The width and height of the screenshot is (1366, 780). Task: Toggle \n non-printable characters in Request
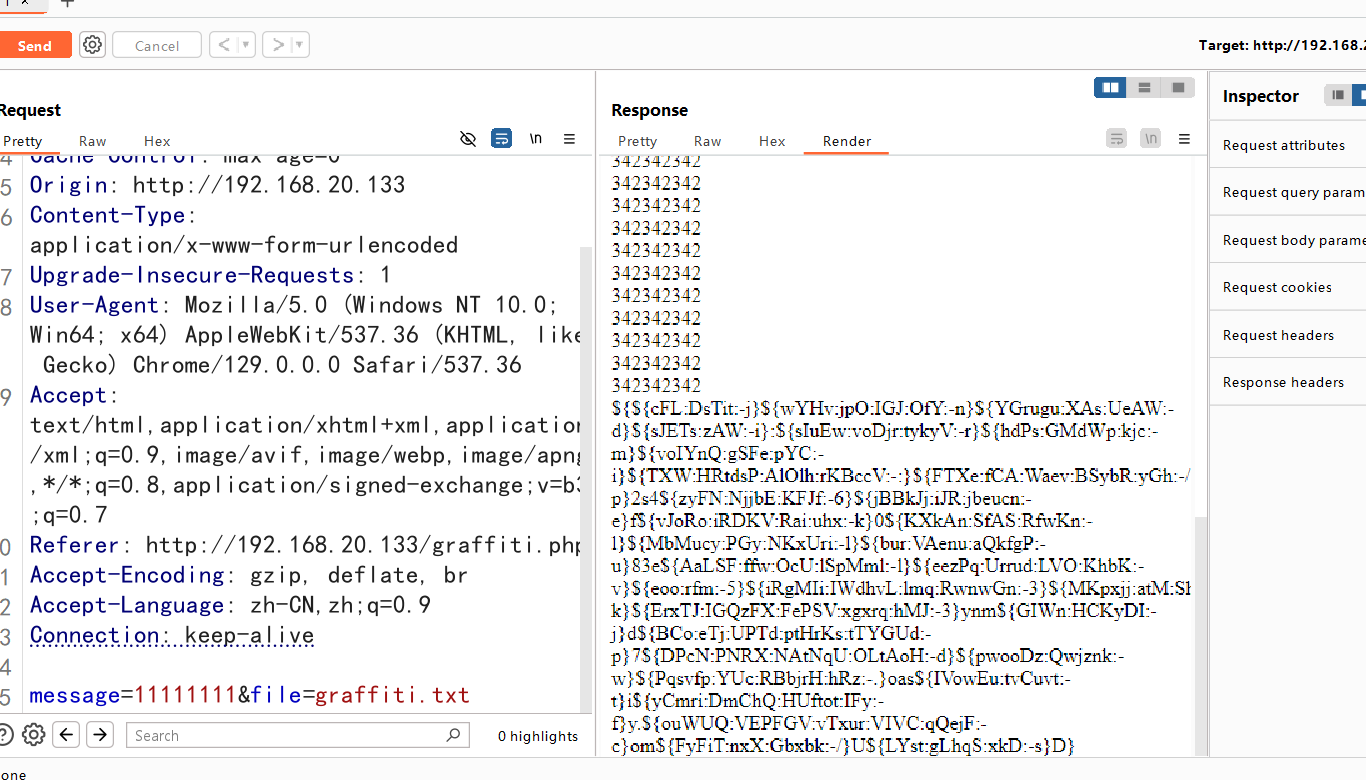[x=536, y=139]
